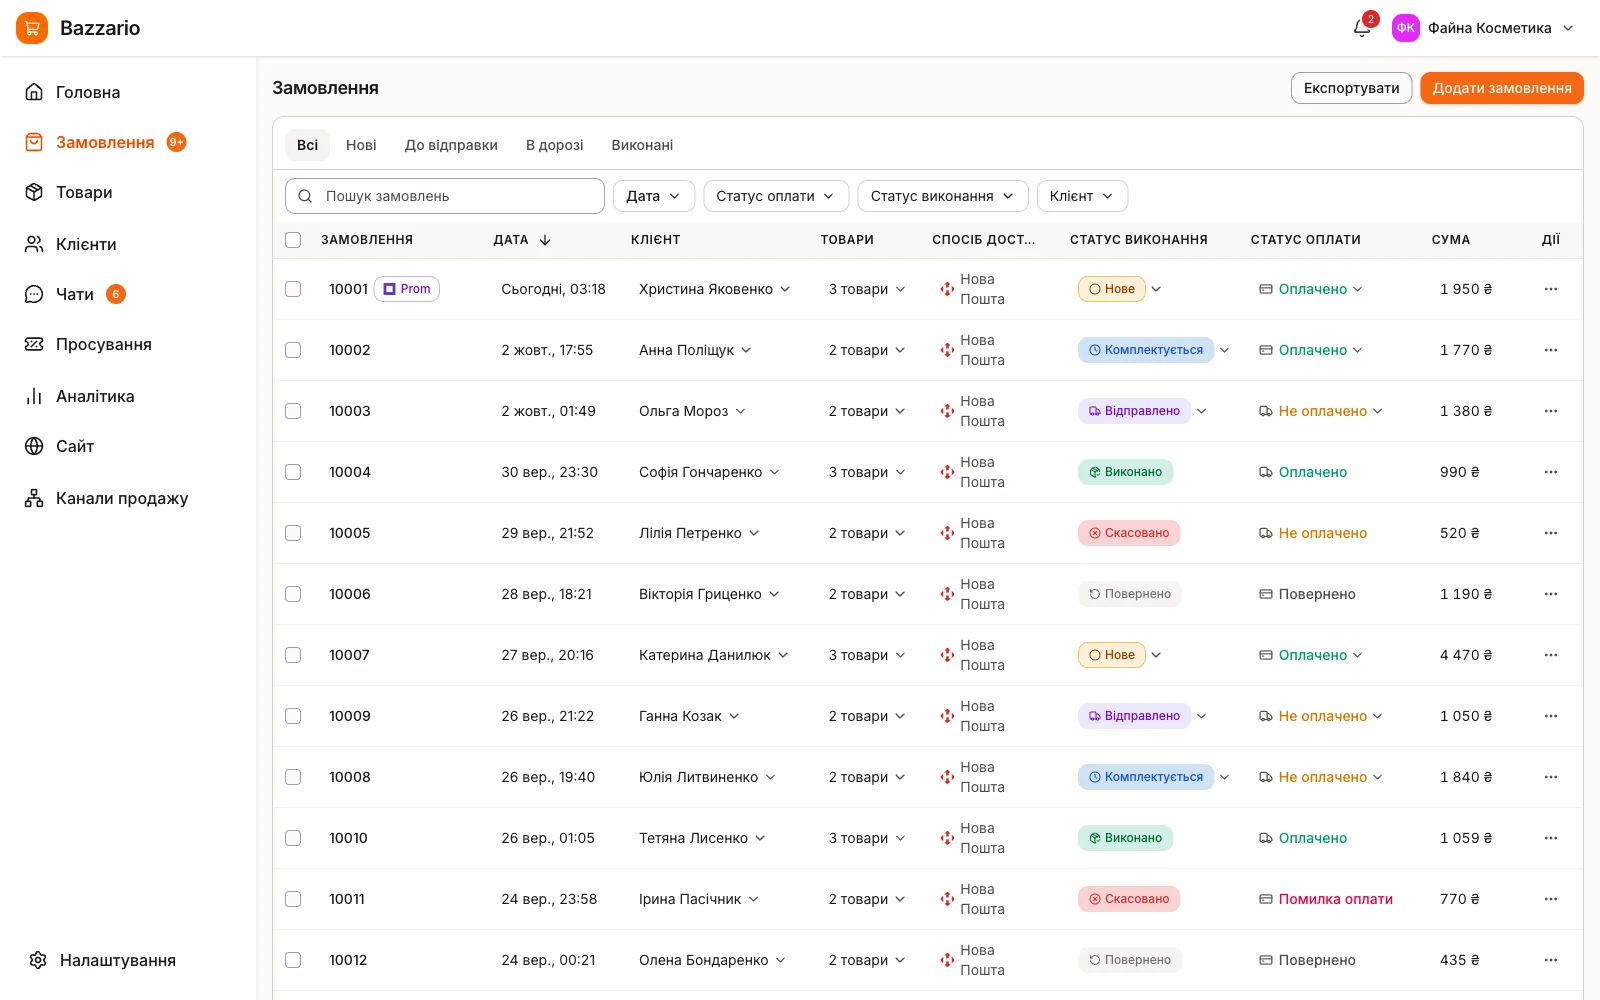Viewport: 1600px width, 1000px height.
Task: Open the three-dot menu for order 10011
Action: (x=1551, y=899)
